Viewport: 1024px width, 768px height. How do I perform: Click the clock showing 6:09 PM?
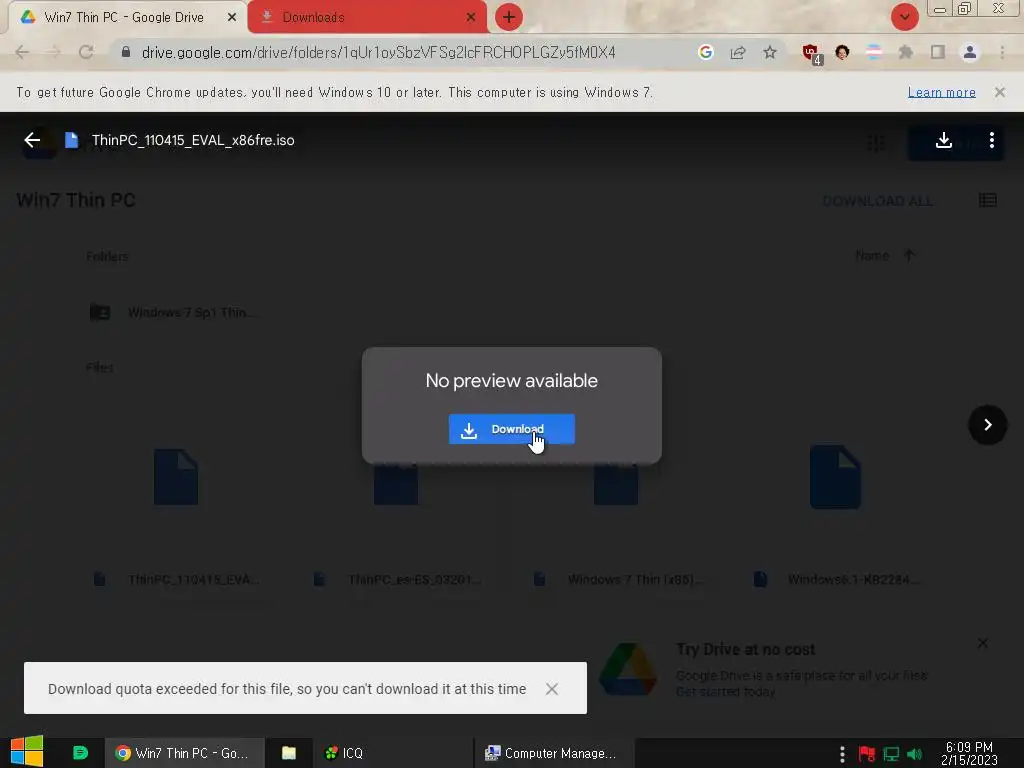pyautogui.click(x=969, y=753)
